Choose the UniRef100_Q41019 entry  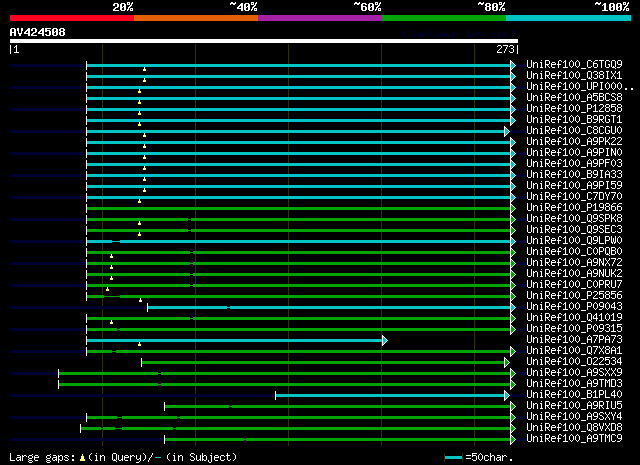[x=574, y=318]
